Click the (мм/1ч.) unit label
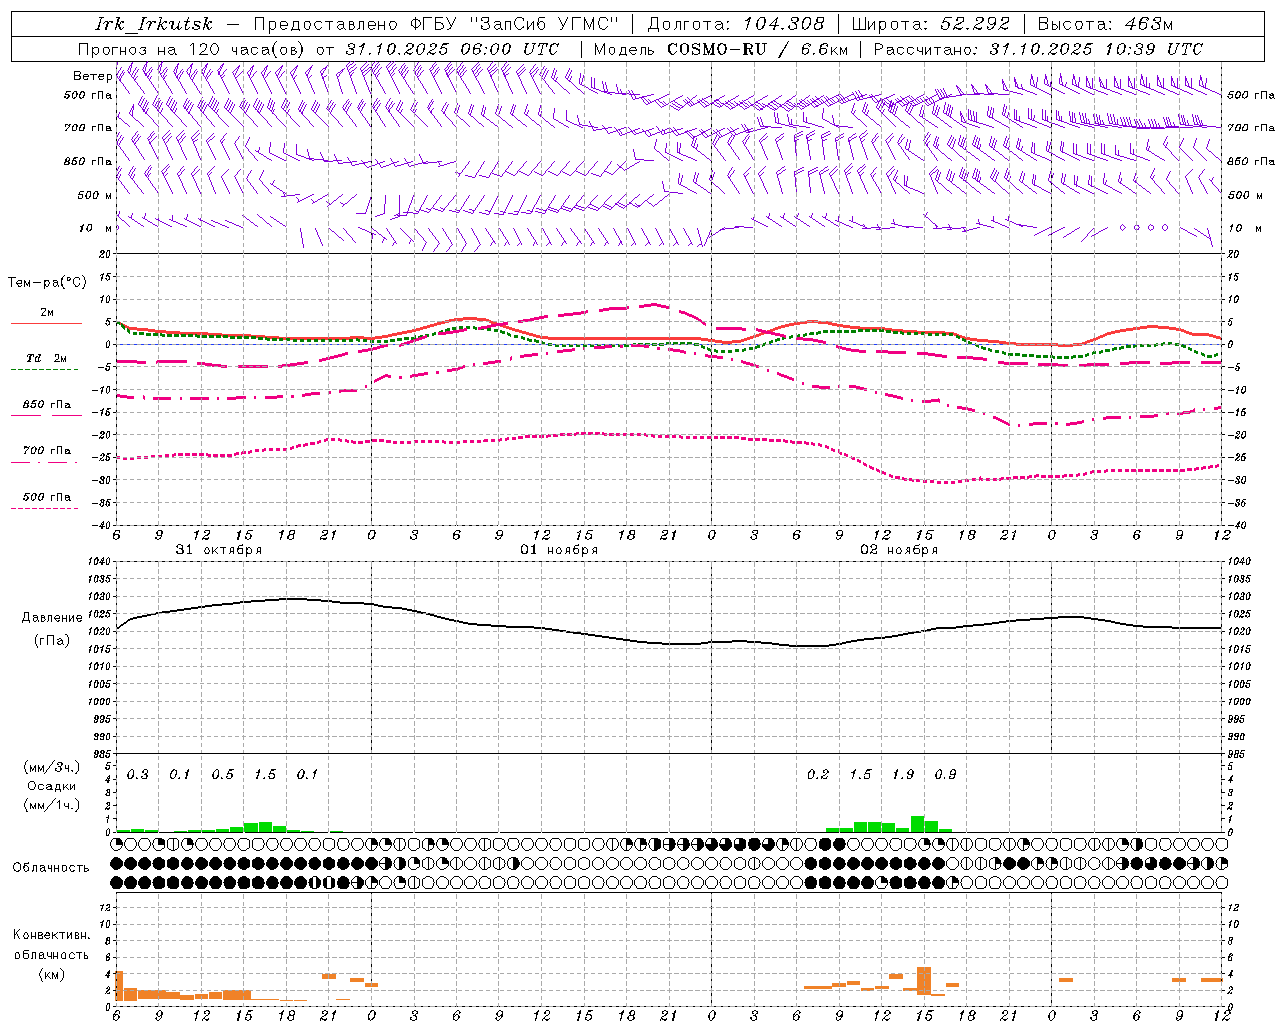Viewport: 1280px width, 1024px height. [51, 805]
